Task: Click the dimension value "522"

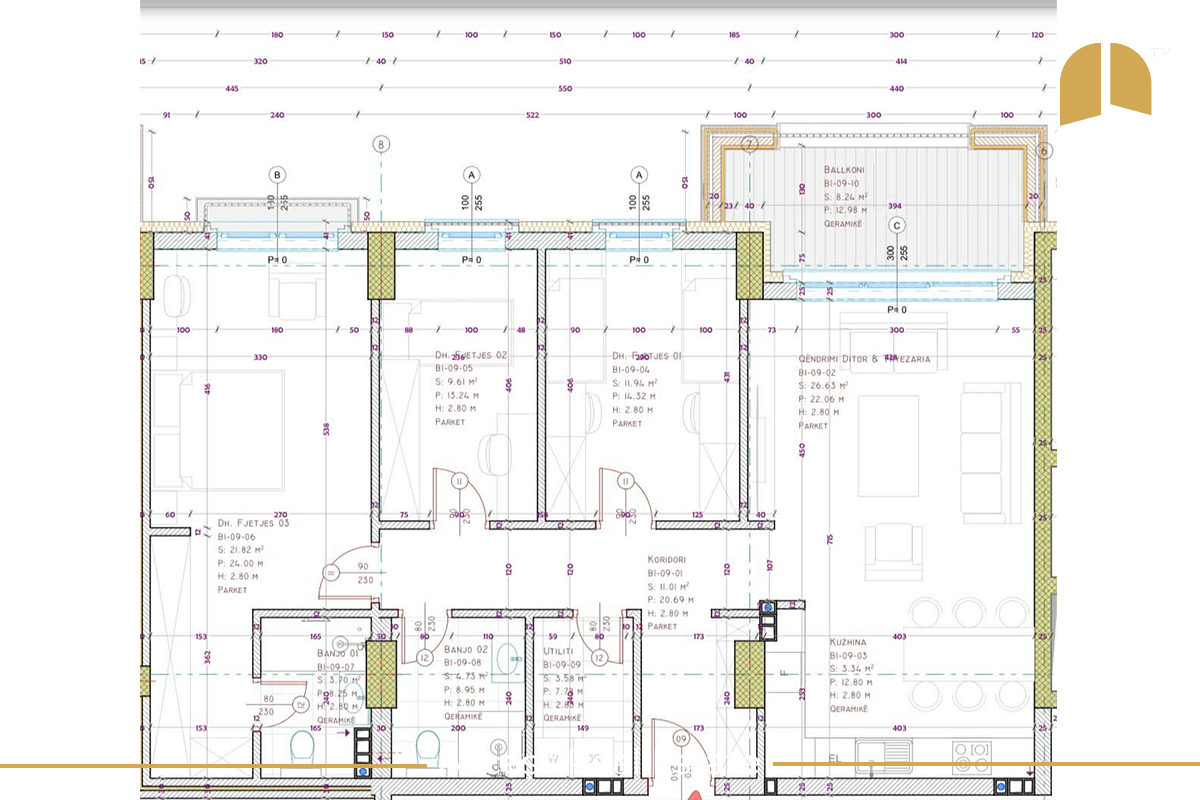Action: tap(533, 115)
